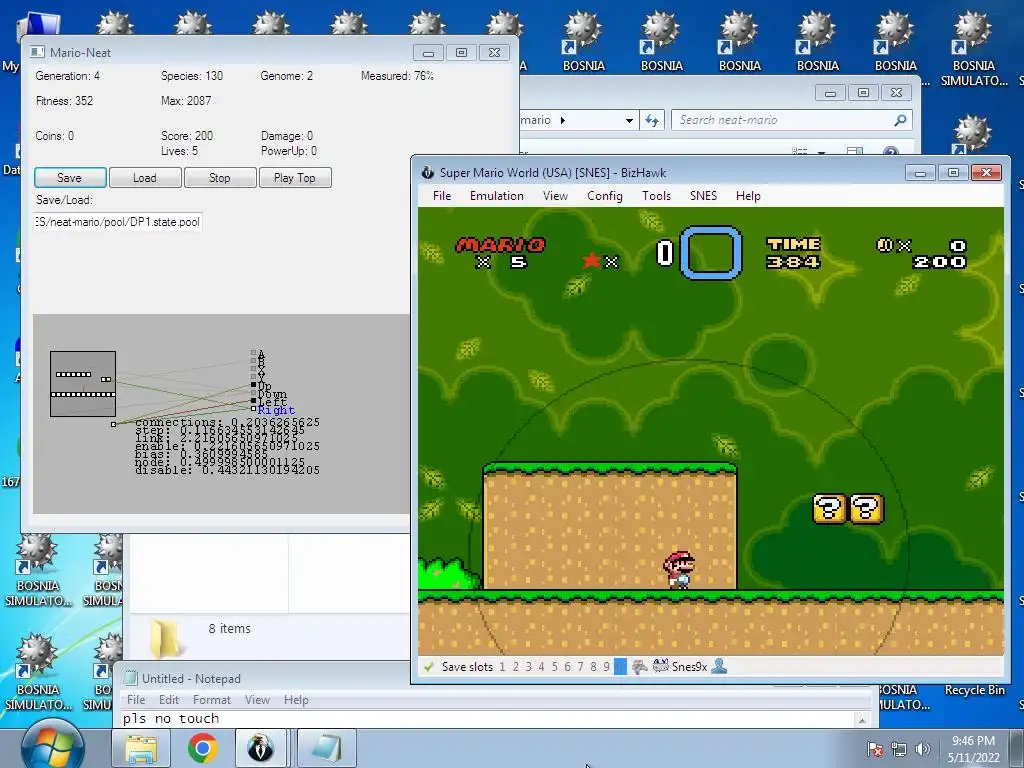This screenshot has height=768, width=1024.
Task: Open the volume speaker tray icon
Action: pyautogui.click(x=923, y=749)
